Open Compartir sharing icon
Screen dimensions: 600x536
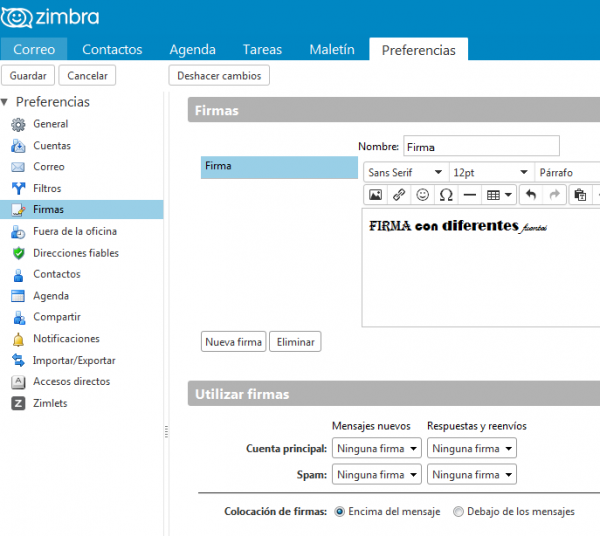(18, 318)
